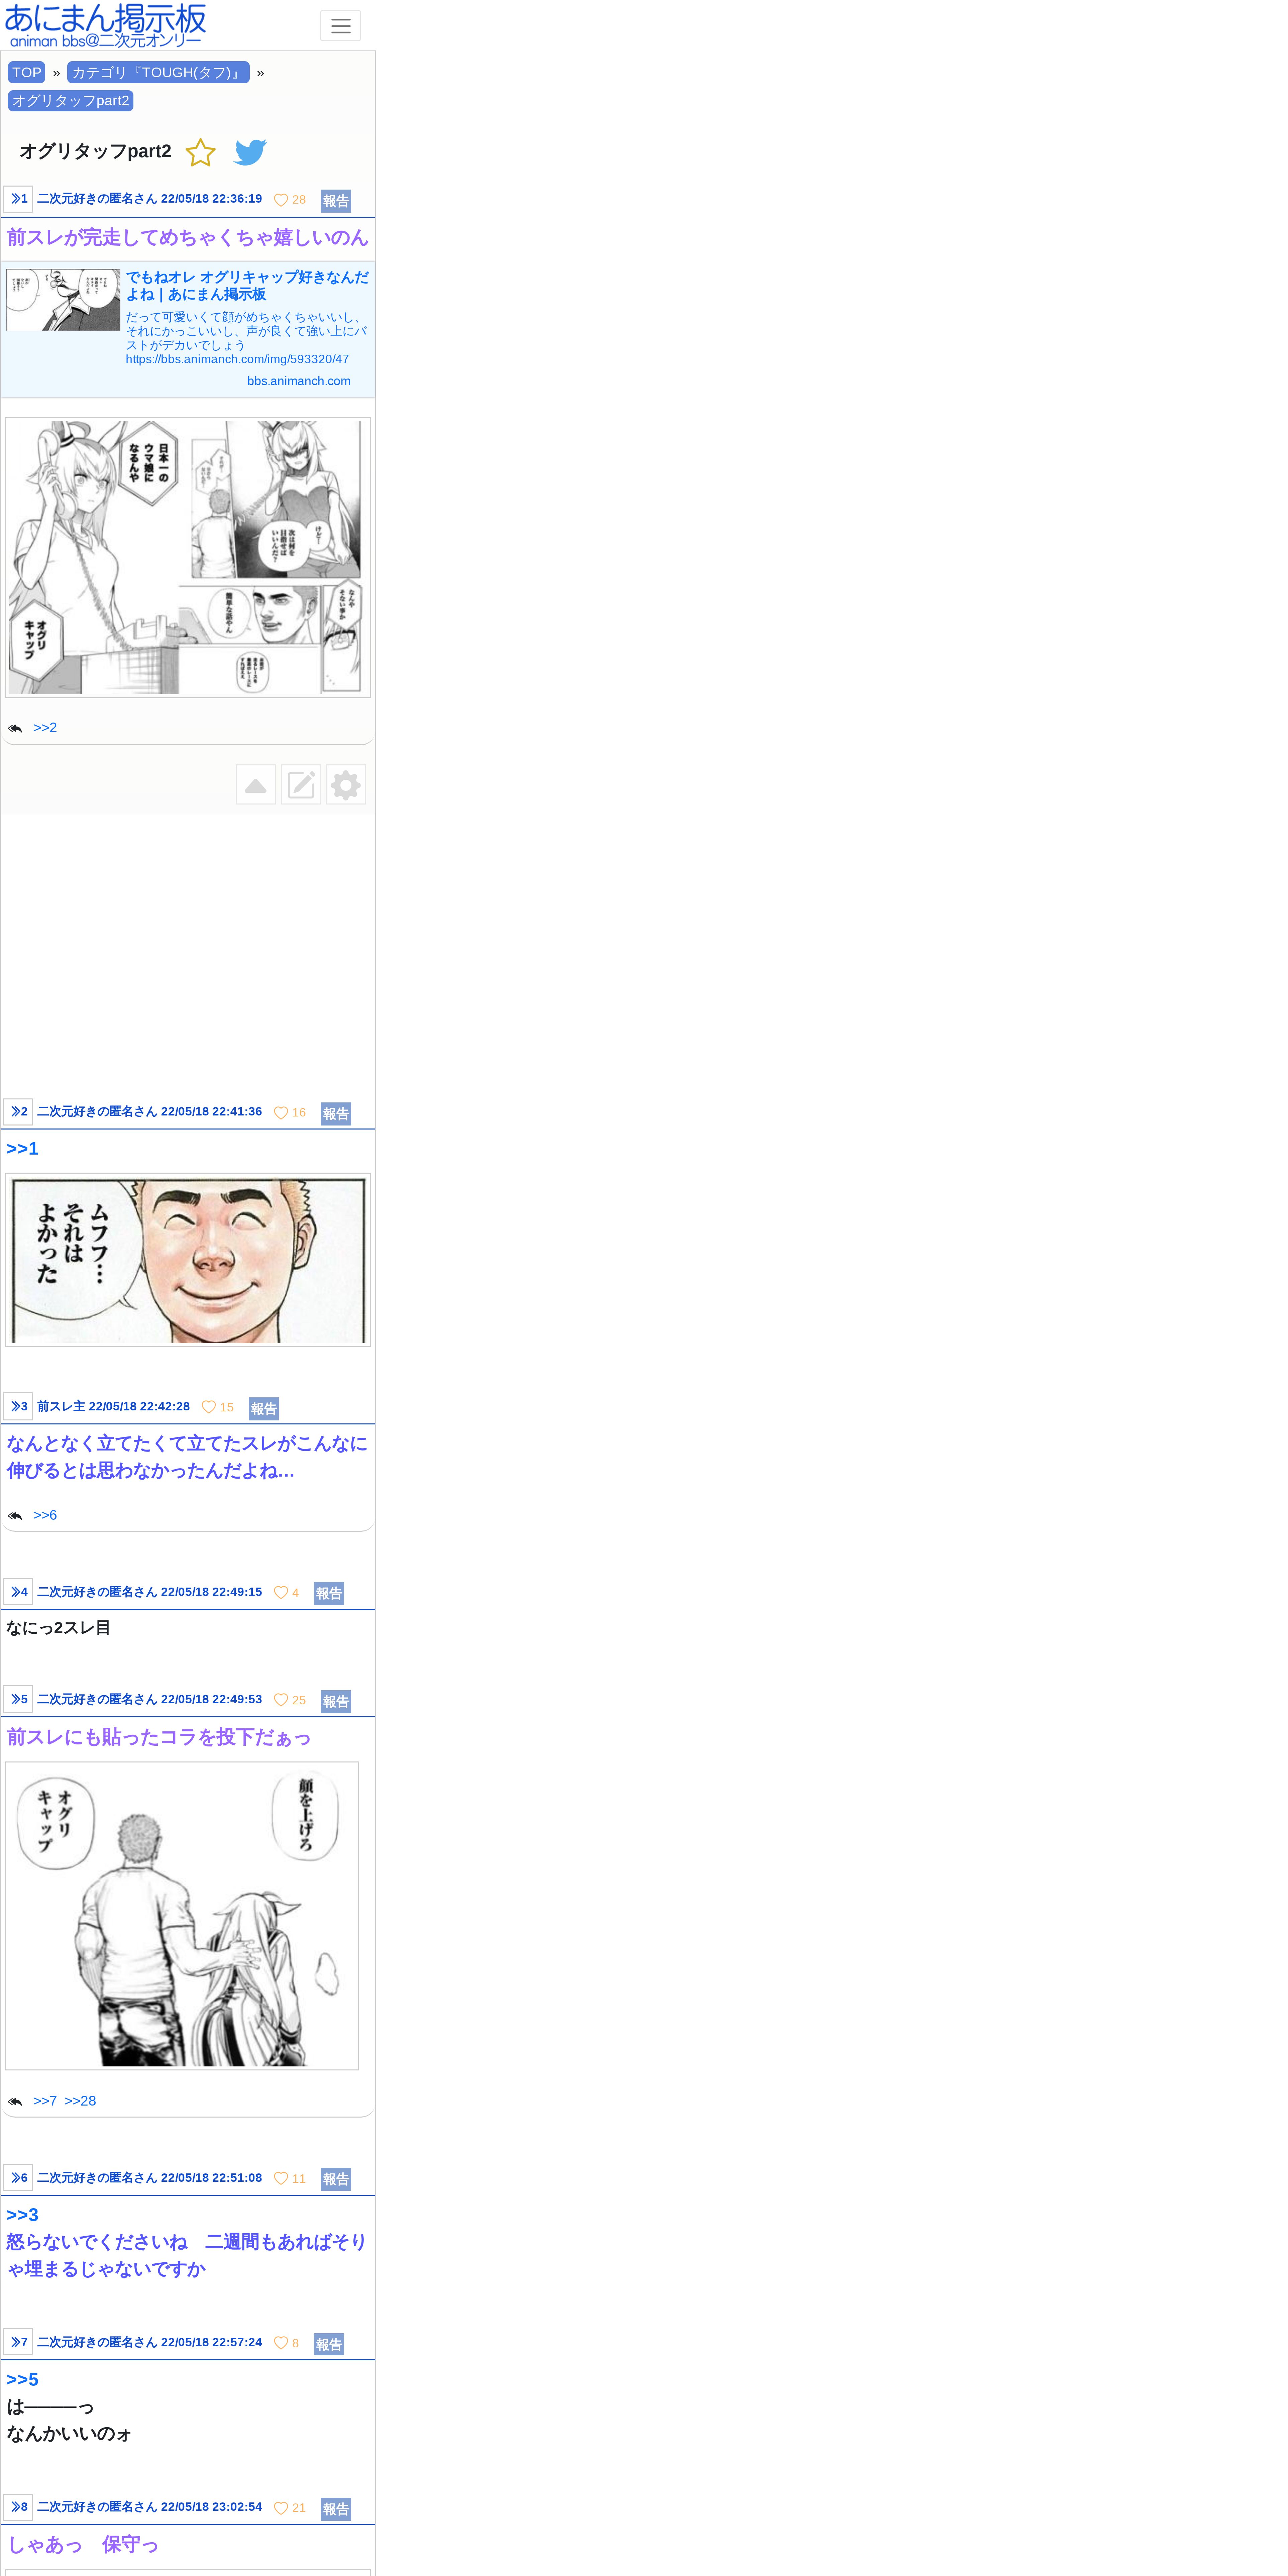Open settings gear icon
The image size is (1288, 2576).
click(346, 785)
